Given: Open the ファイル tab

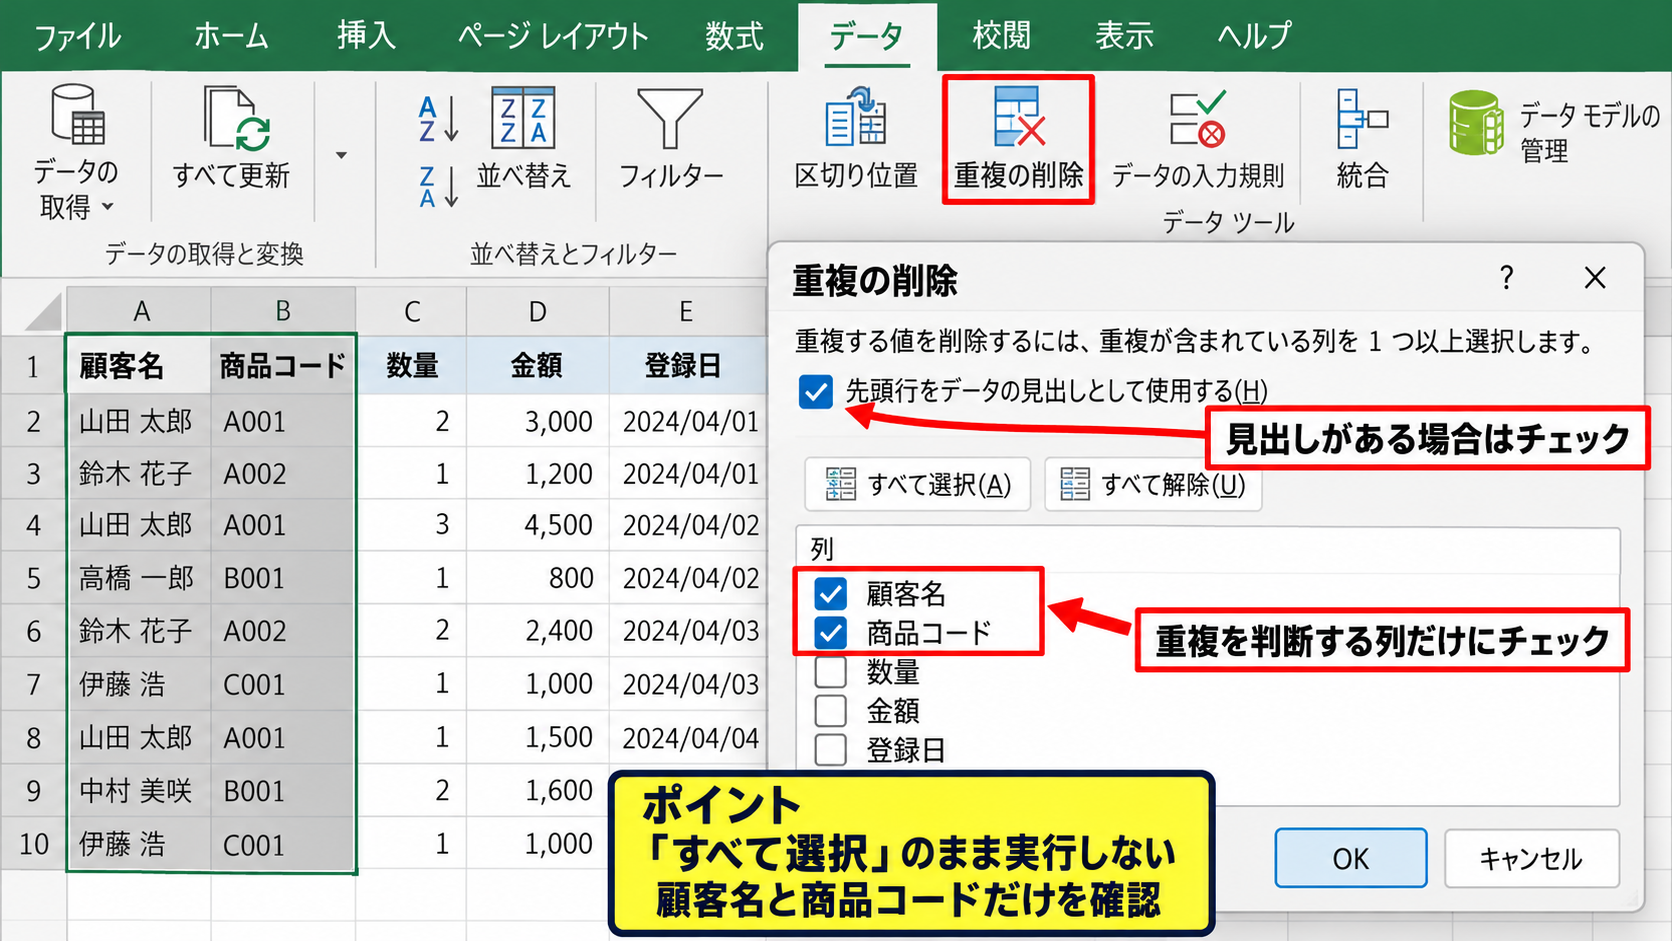Looking at the screenshot, I should coord(78,37).
